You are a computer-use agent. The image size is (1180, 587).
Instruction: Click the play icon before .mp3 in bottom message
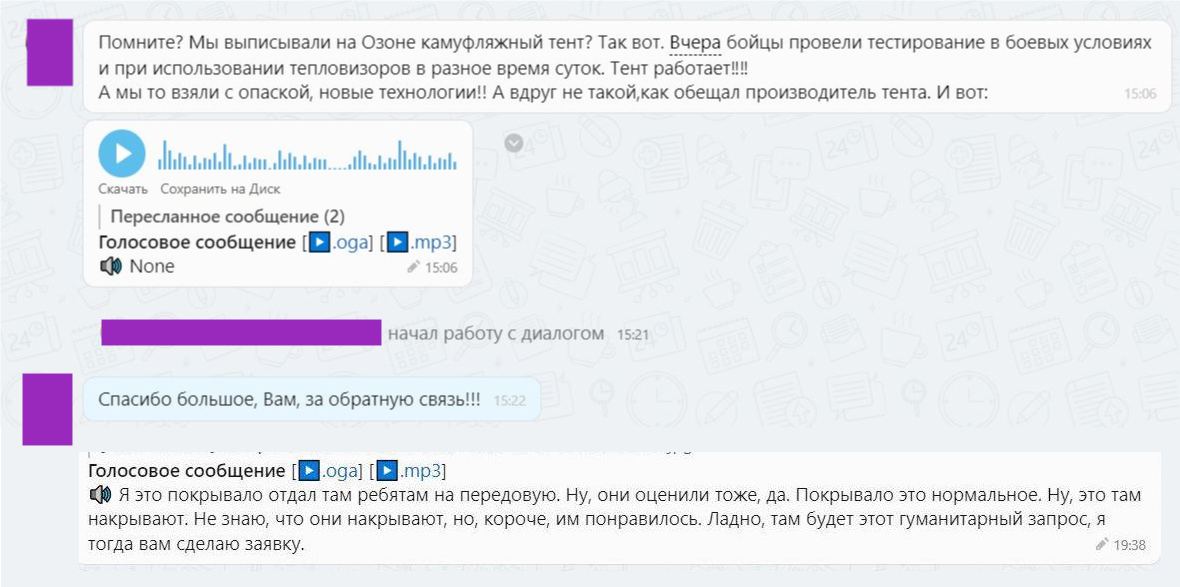tap(388, 471)
